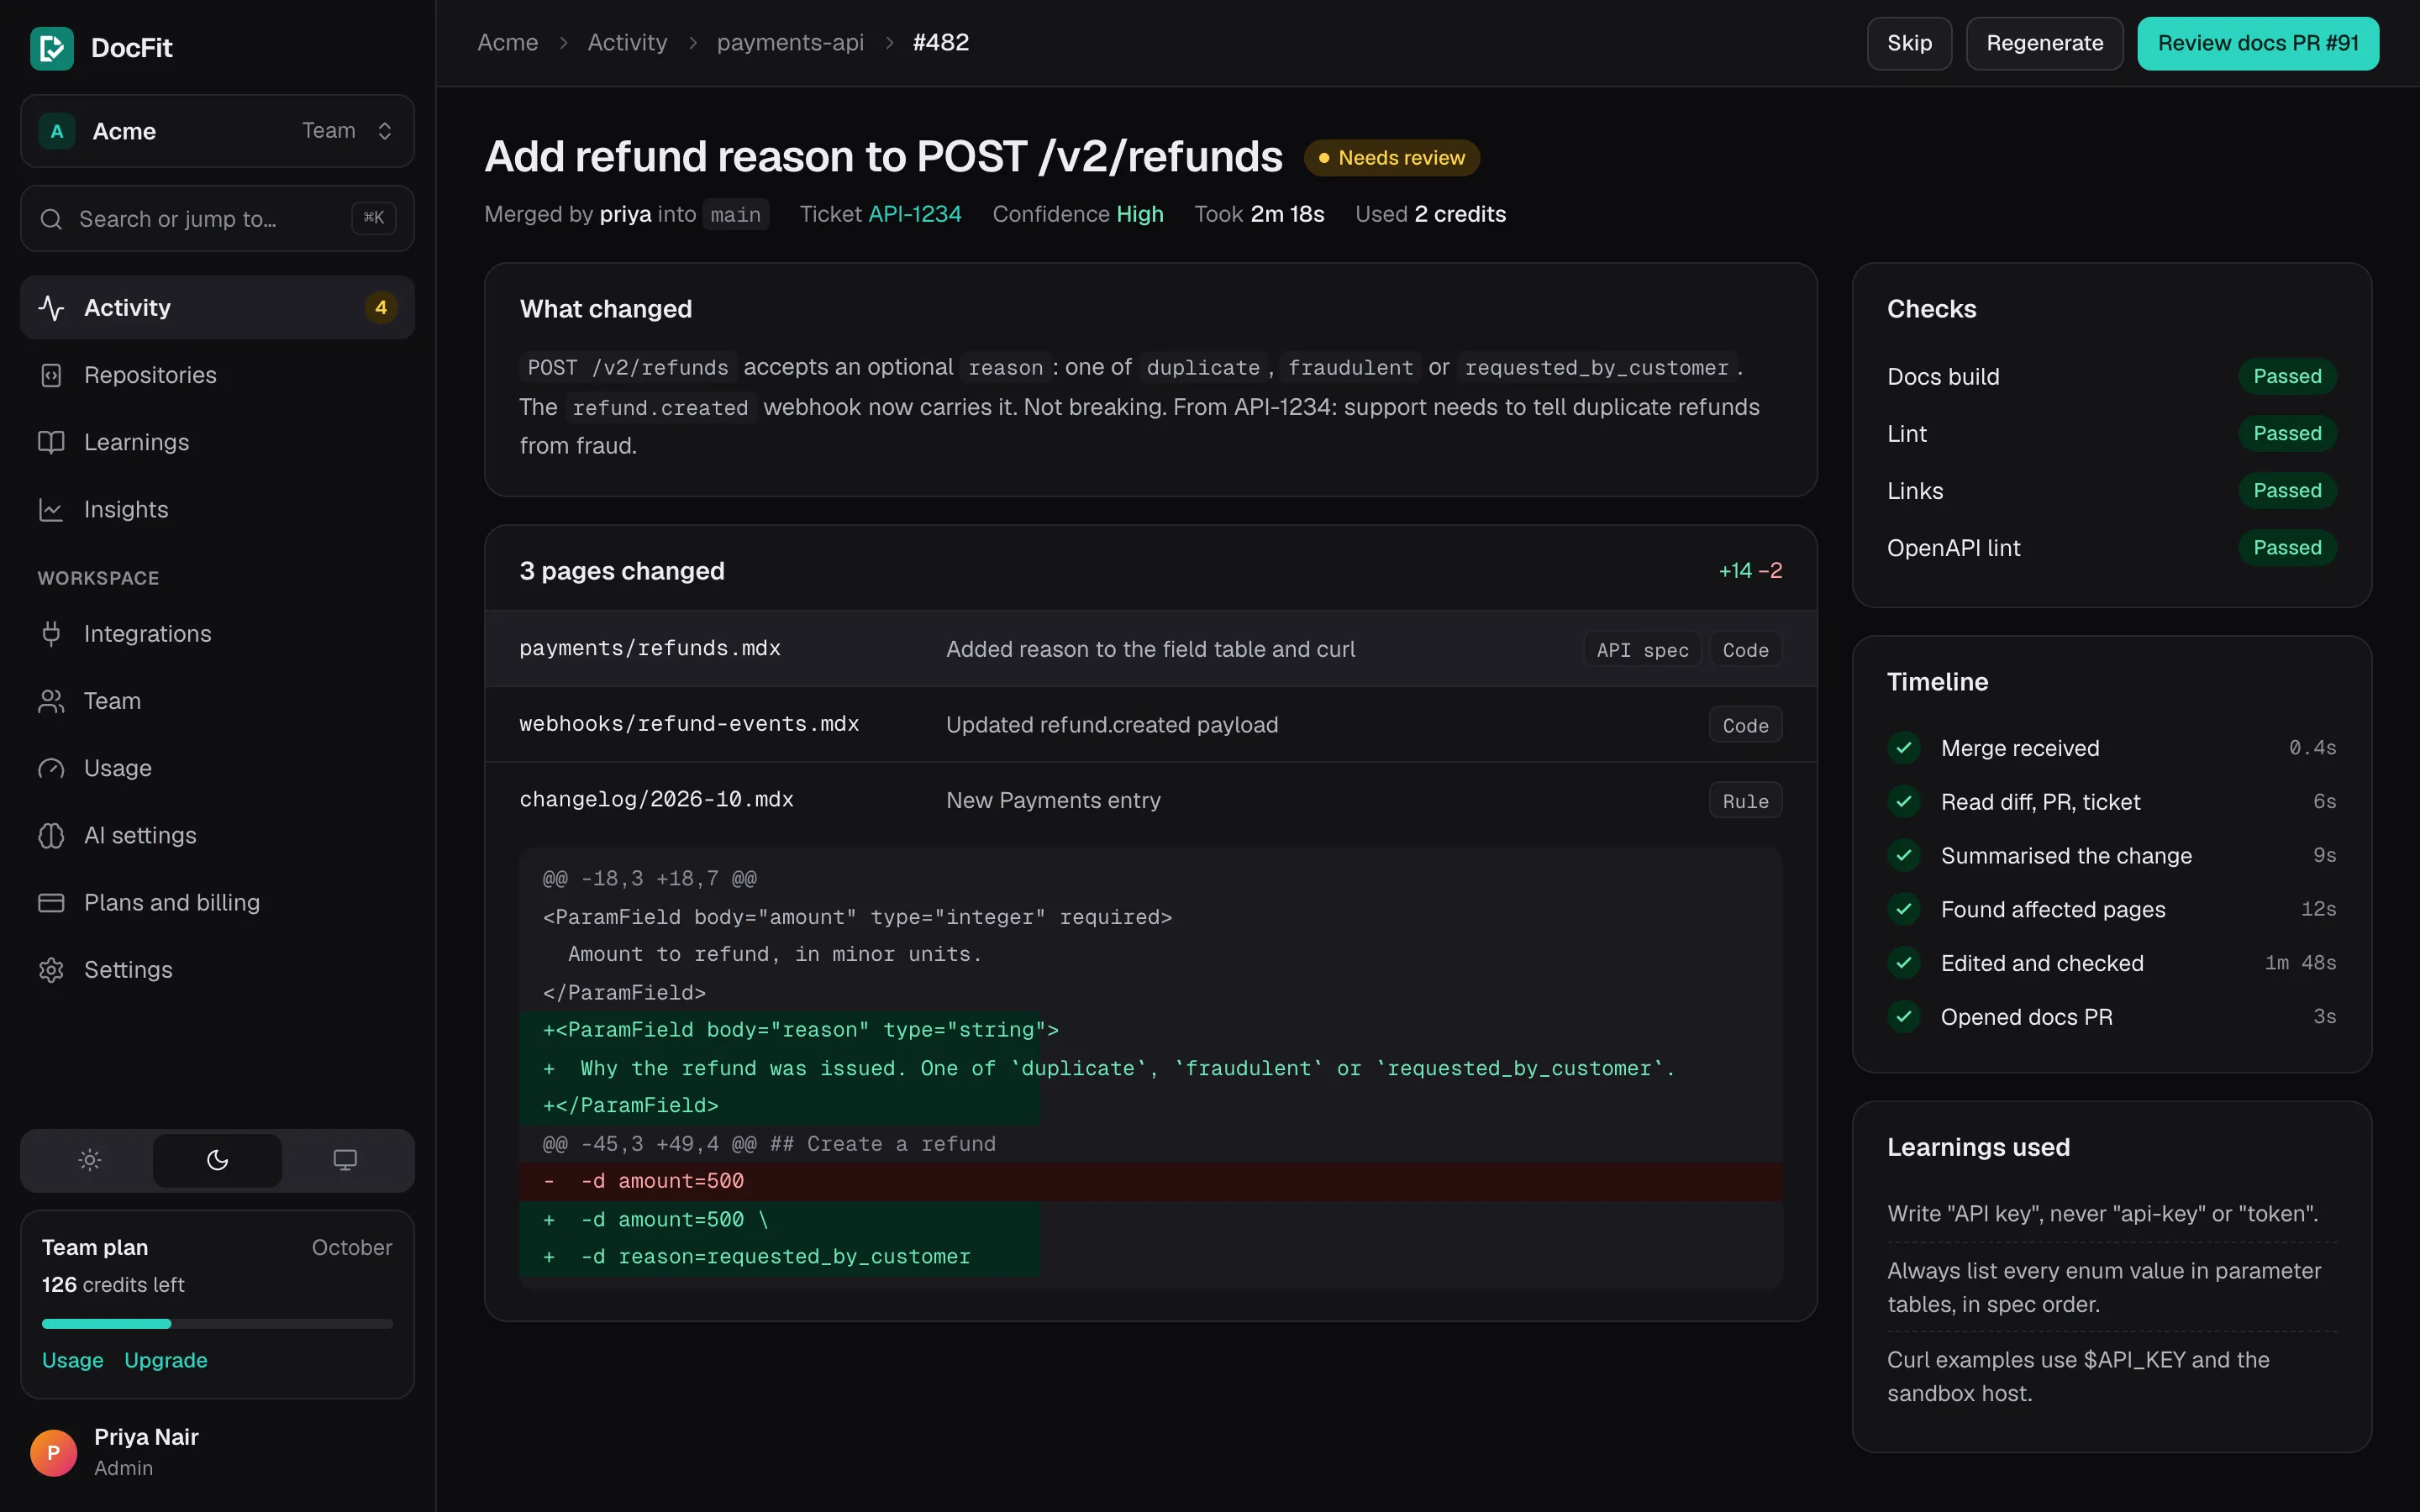Select dark theme moon toggle
The height and width of the screenshot is (1512, 2420).
pyautogui.click(x=217, y=1160)
